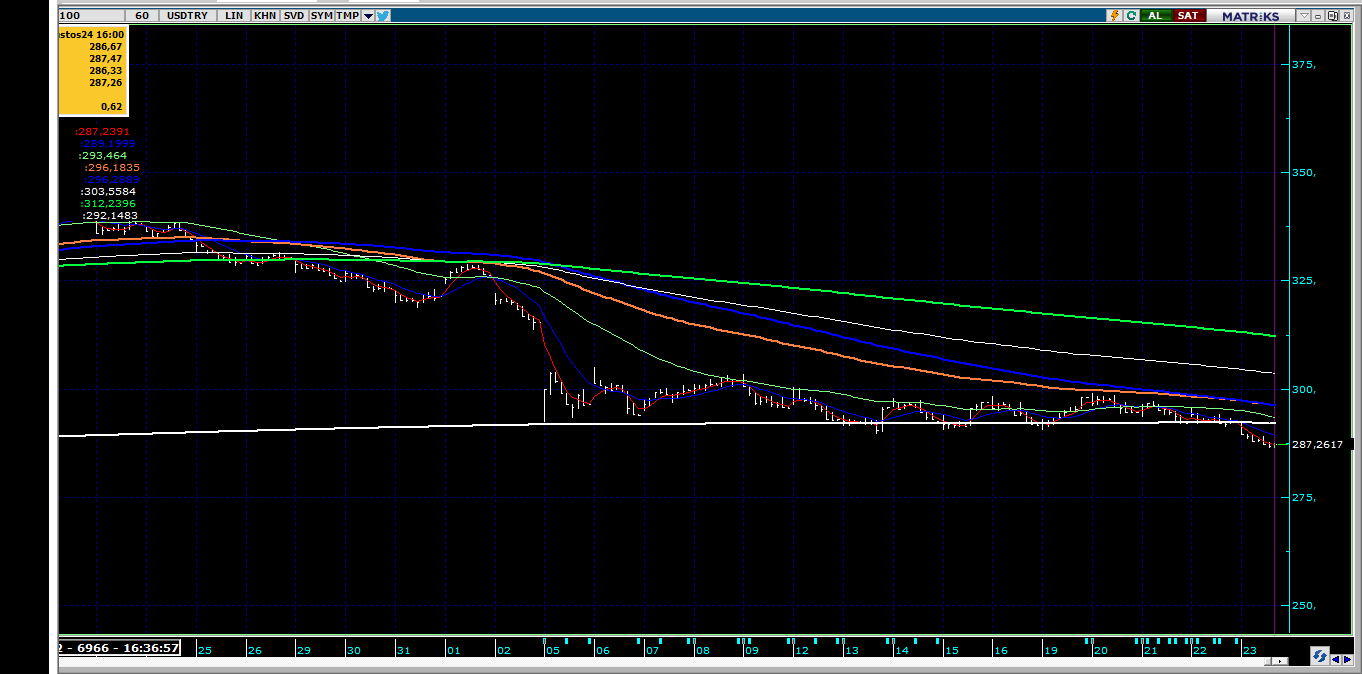1362x674 pixels.
Task: Open the Twitter bird icon
Action: pos(384,16)
